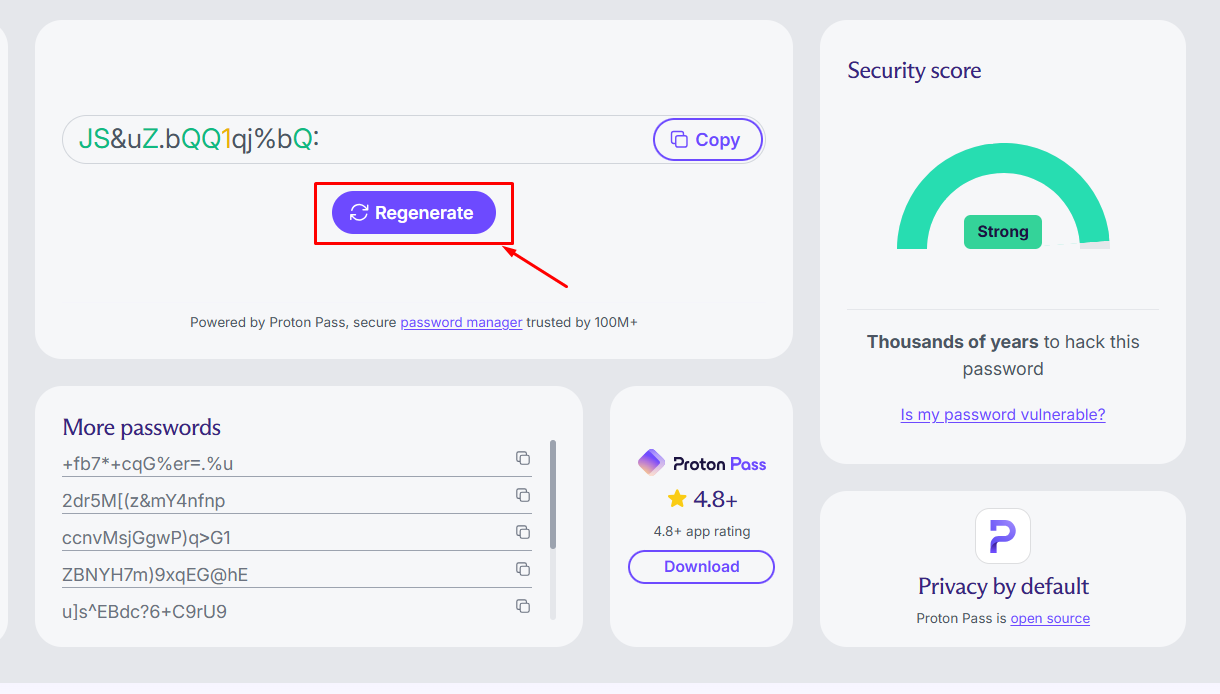Click the copy icon beside "2dr5M[(z&mY4nfnp"
The height and width of the screenshot is (694, 1220).
[x=522, y=494]
